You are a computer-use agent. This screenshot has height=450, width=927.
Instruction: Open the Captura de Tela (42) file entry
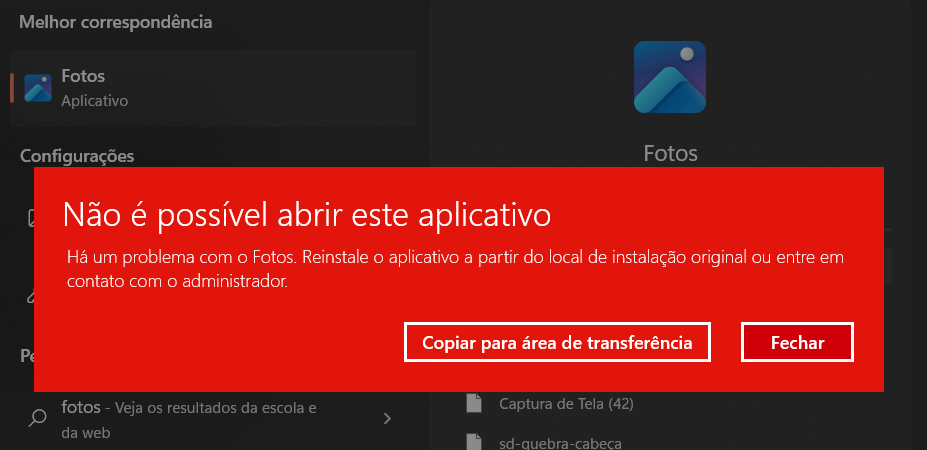point(566,404)
